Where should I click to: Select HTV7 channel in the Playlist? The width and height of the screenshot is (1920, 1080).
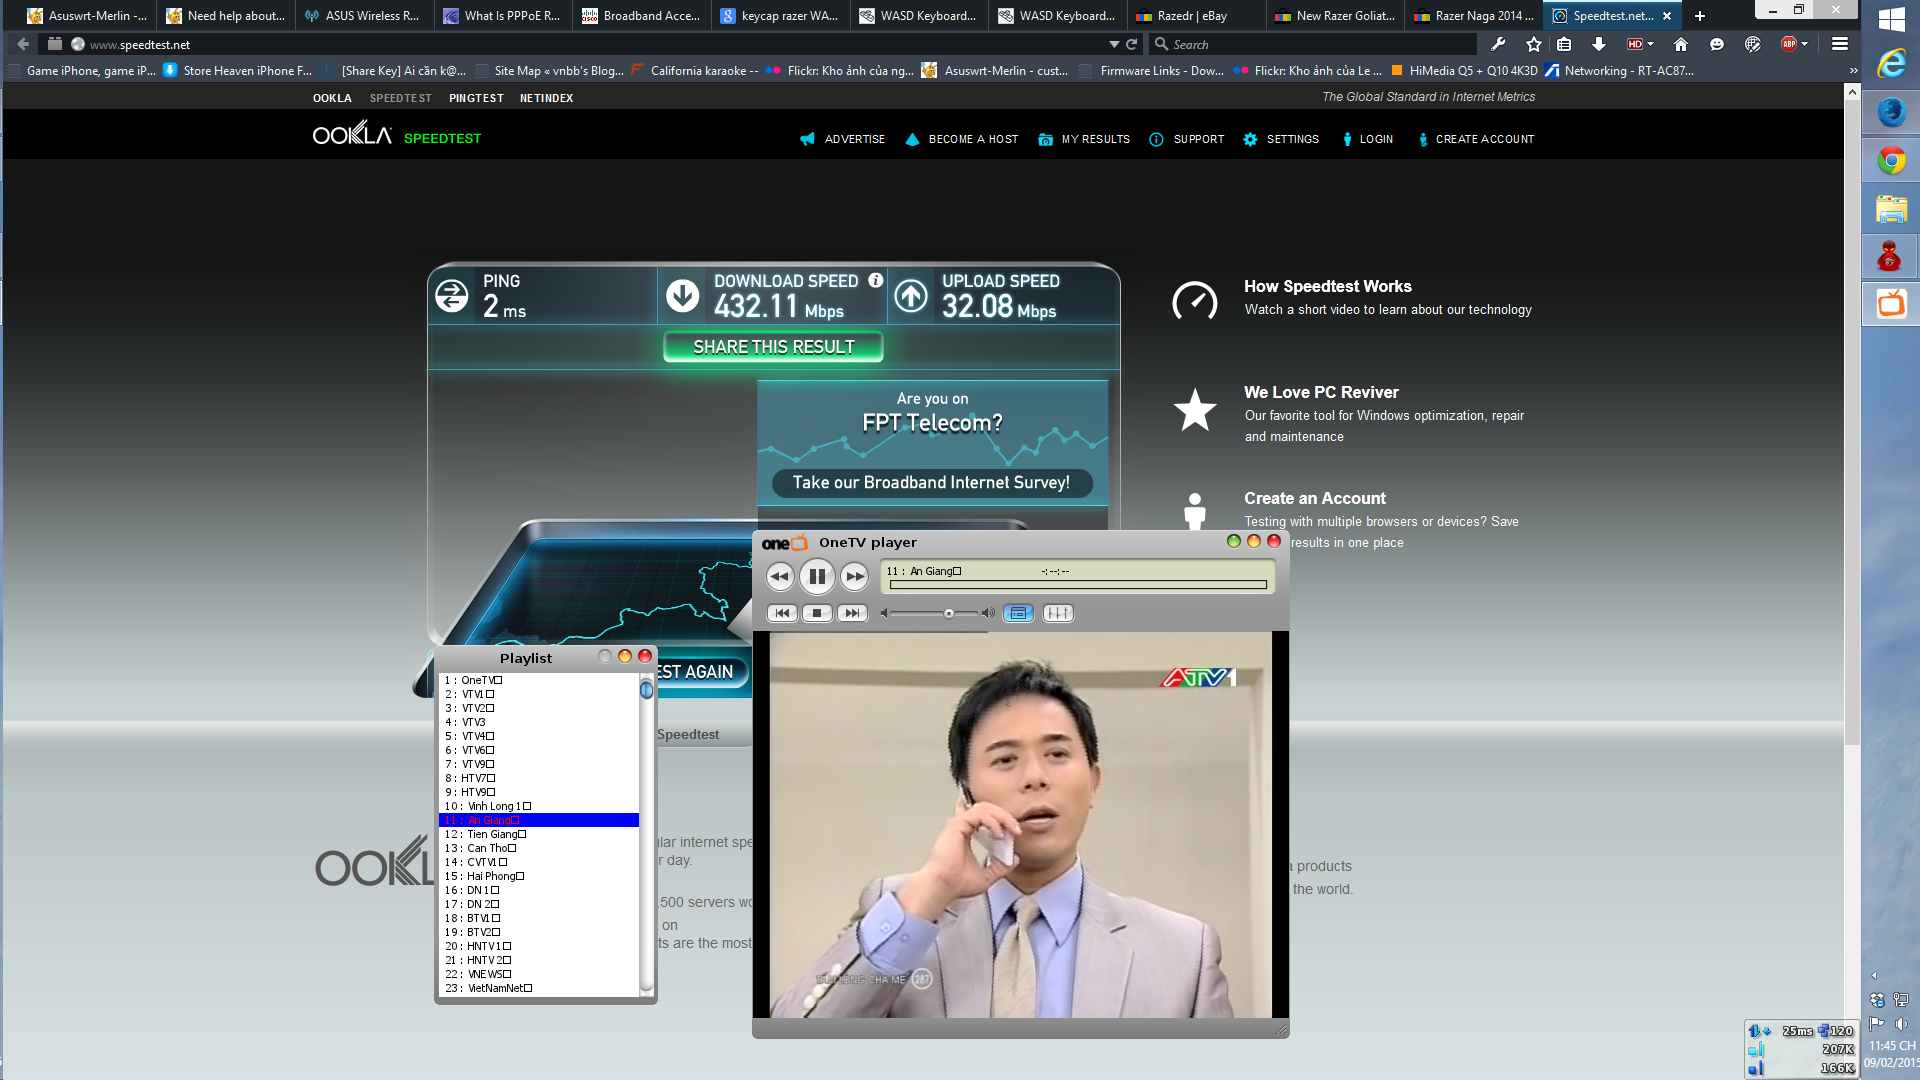point(538,778)
